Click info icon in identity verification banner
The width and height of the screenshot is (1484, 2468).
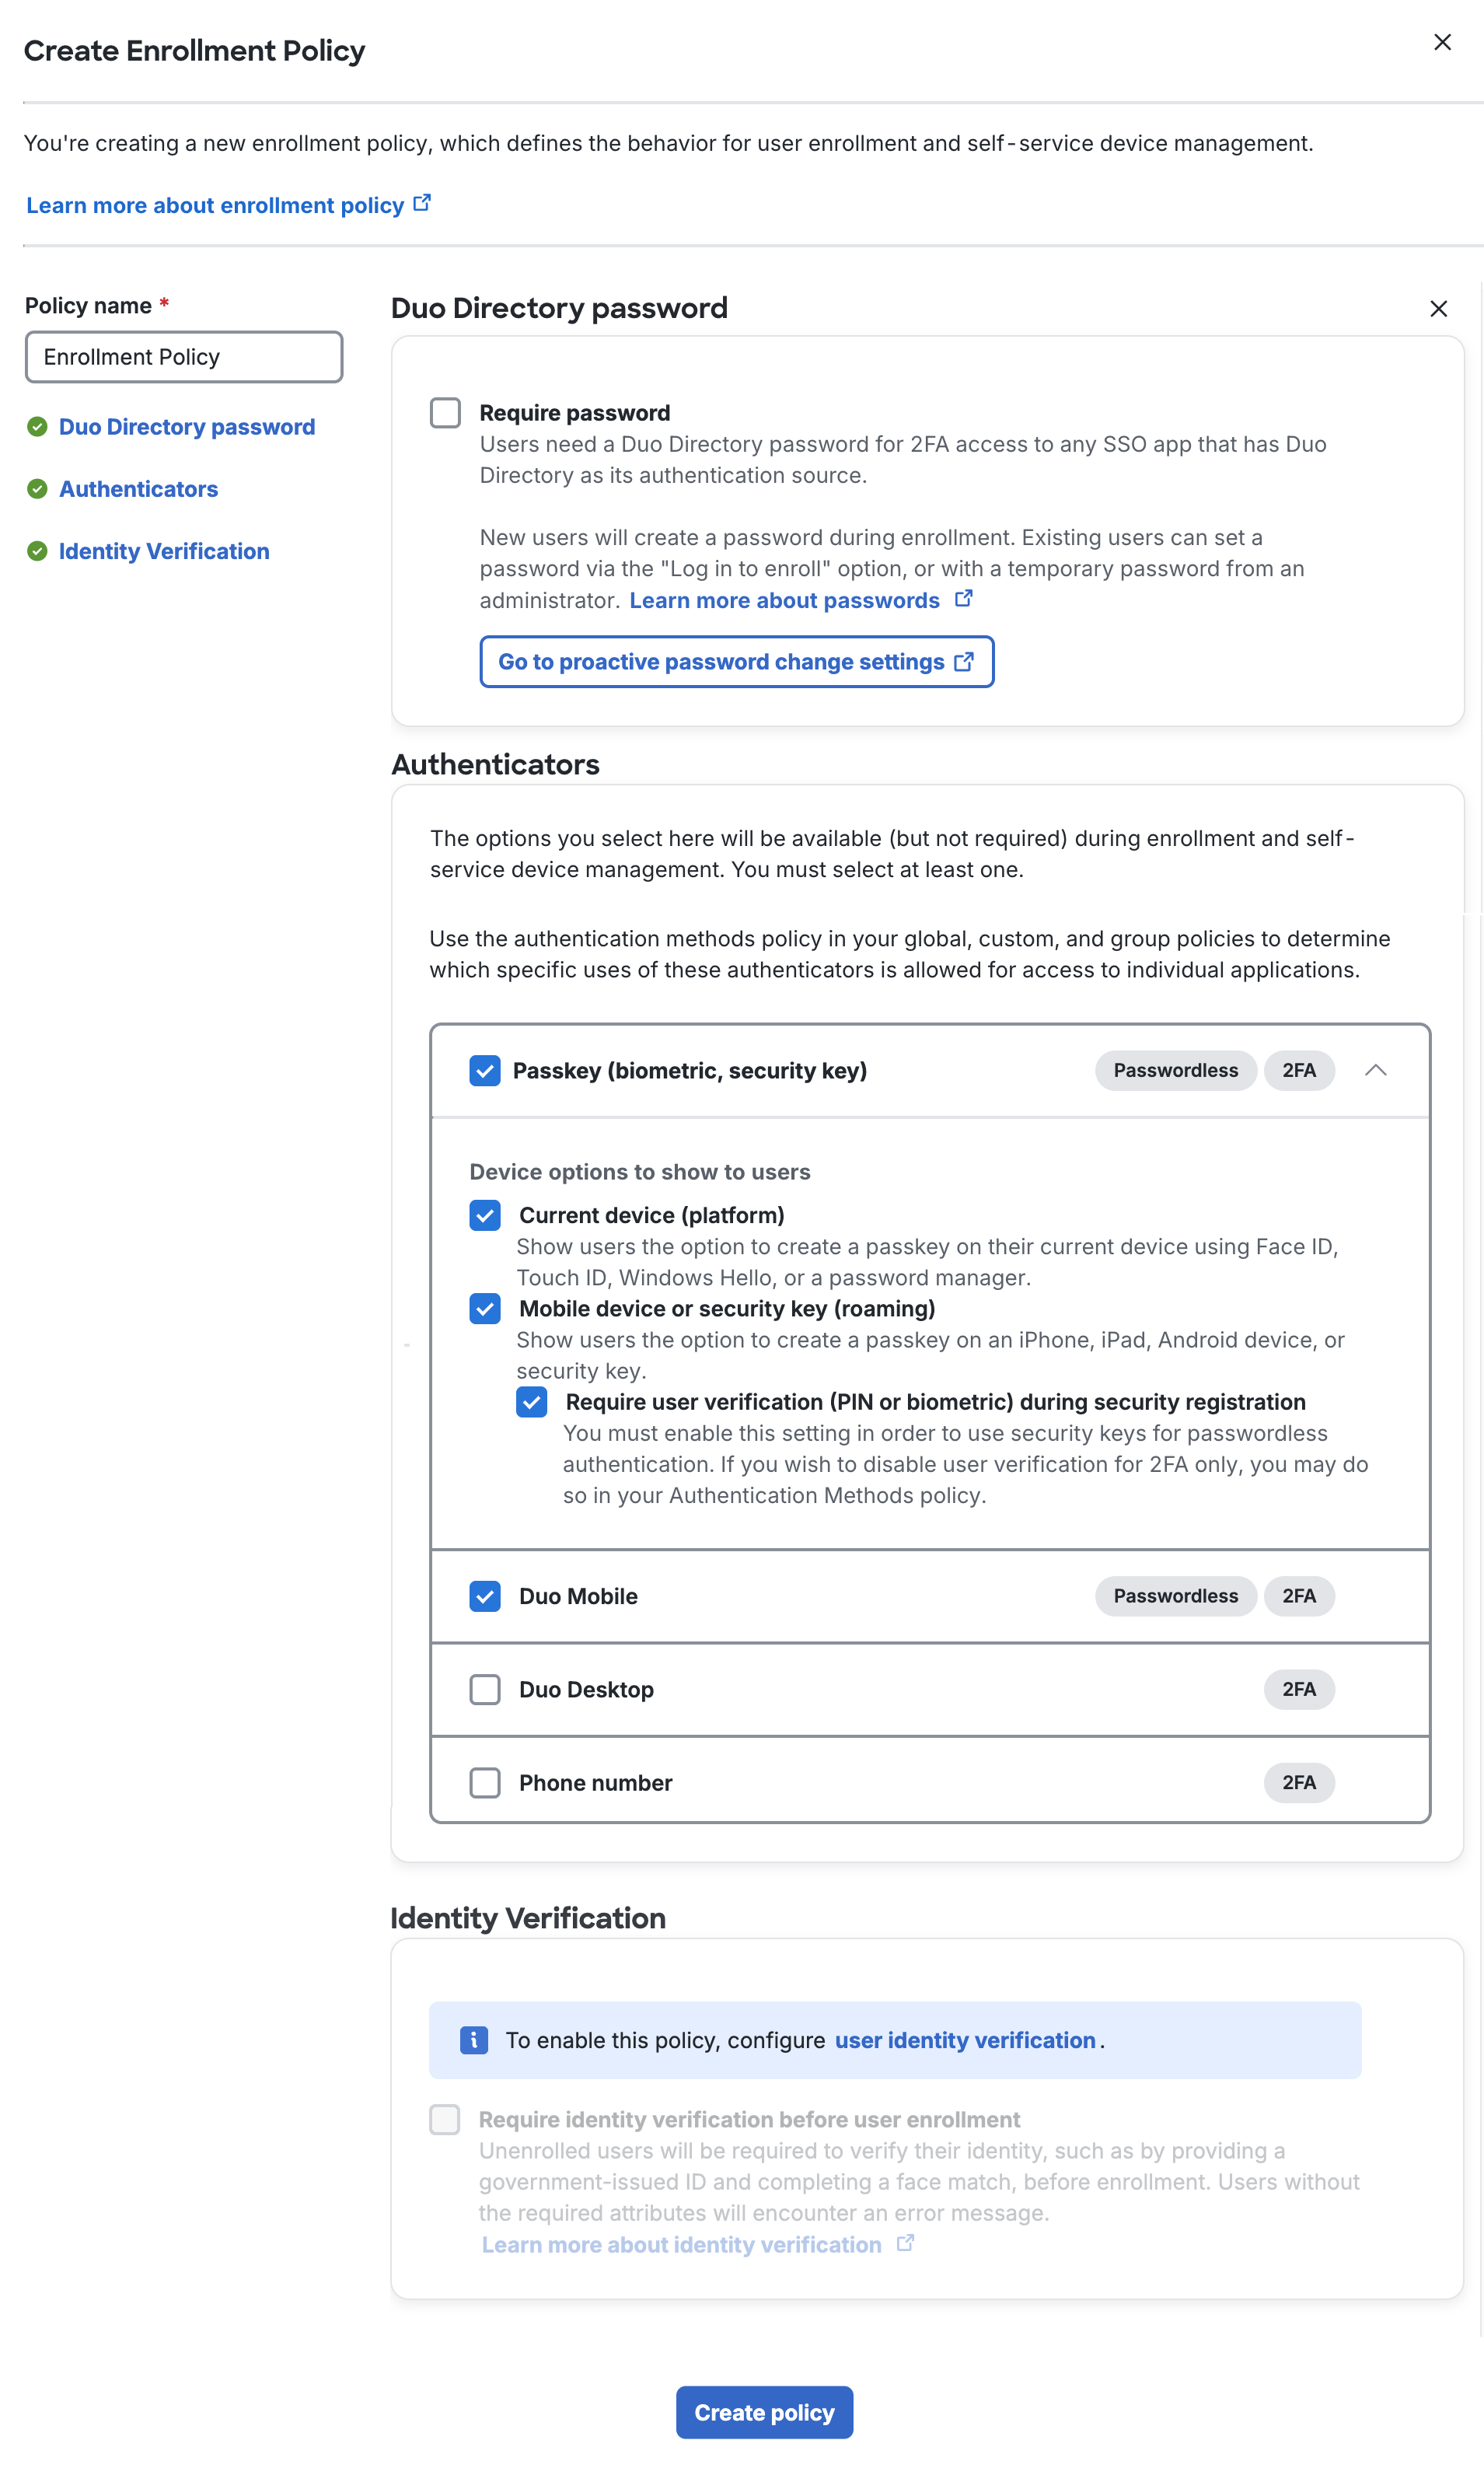471,2039
